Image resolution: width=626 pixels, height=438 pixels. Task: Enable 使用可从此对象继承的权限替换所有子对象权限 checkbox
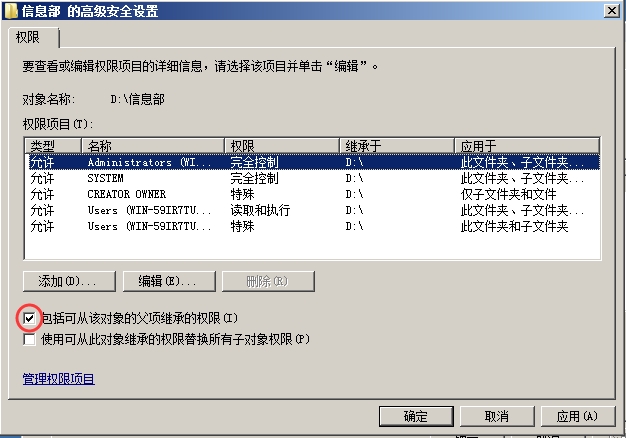click(29, 339)
